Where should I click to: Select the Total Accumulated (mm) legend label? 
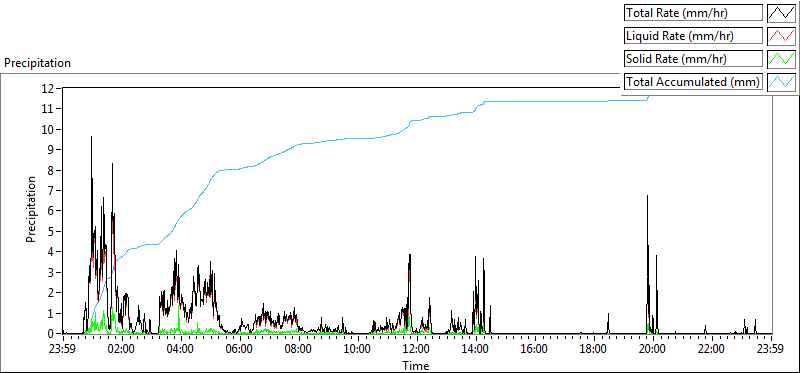[693, 81]
